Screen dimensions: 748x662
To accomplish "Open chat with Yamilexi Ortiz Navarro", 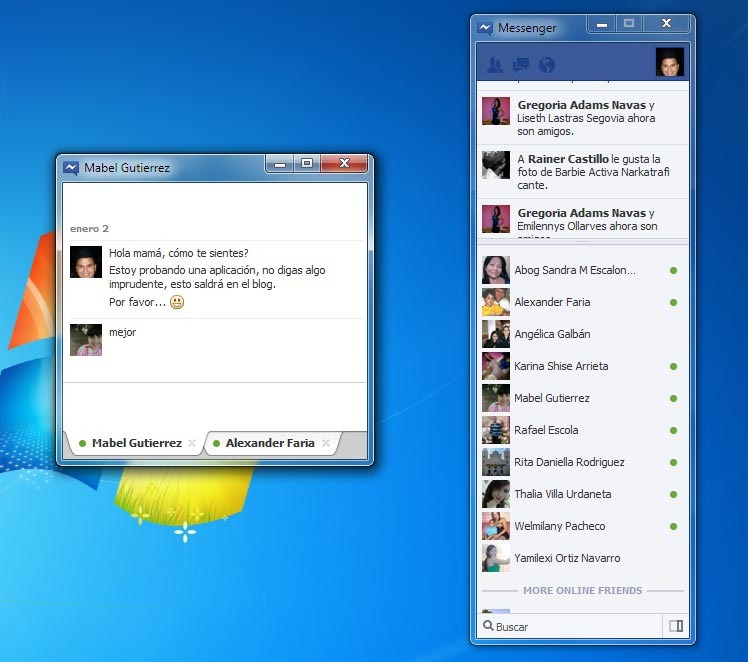I will point(582,558).
